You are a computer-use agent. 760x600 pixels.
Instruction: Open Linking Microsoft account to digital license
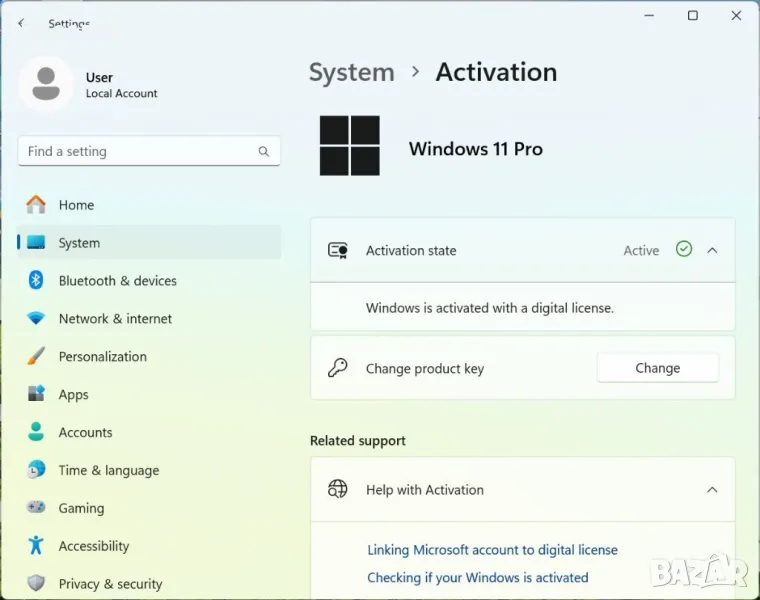coord(492,550)
